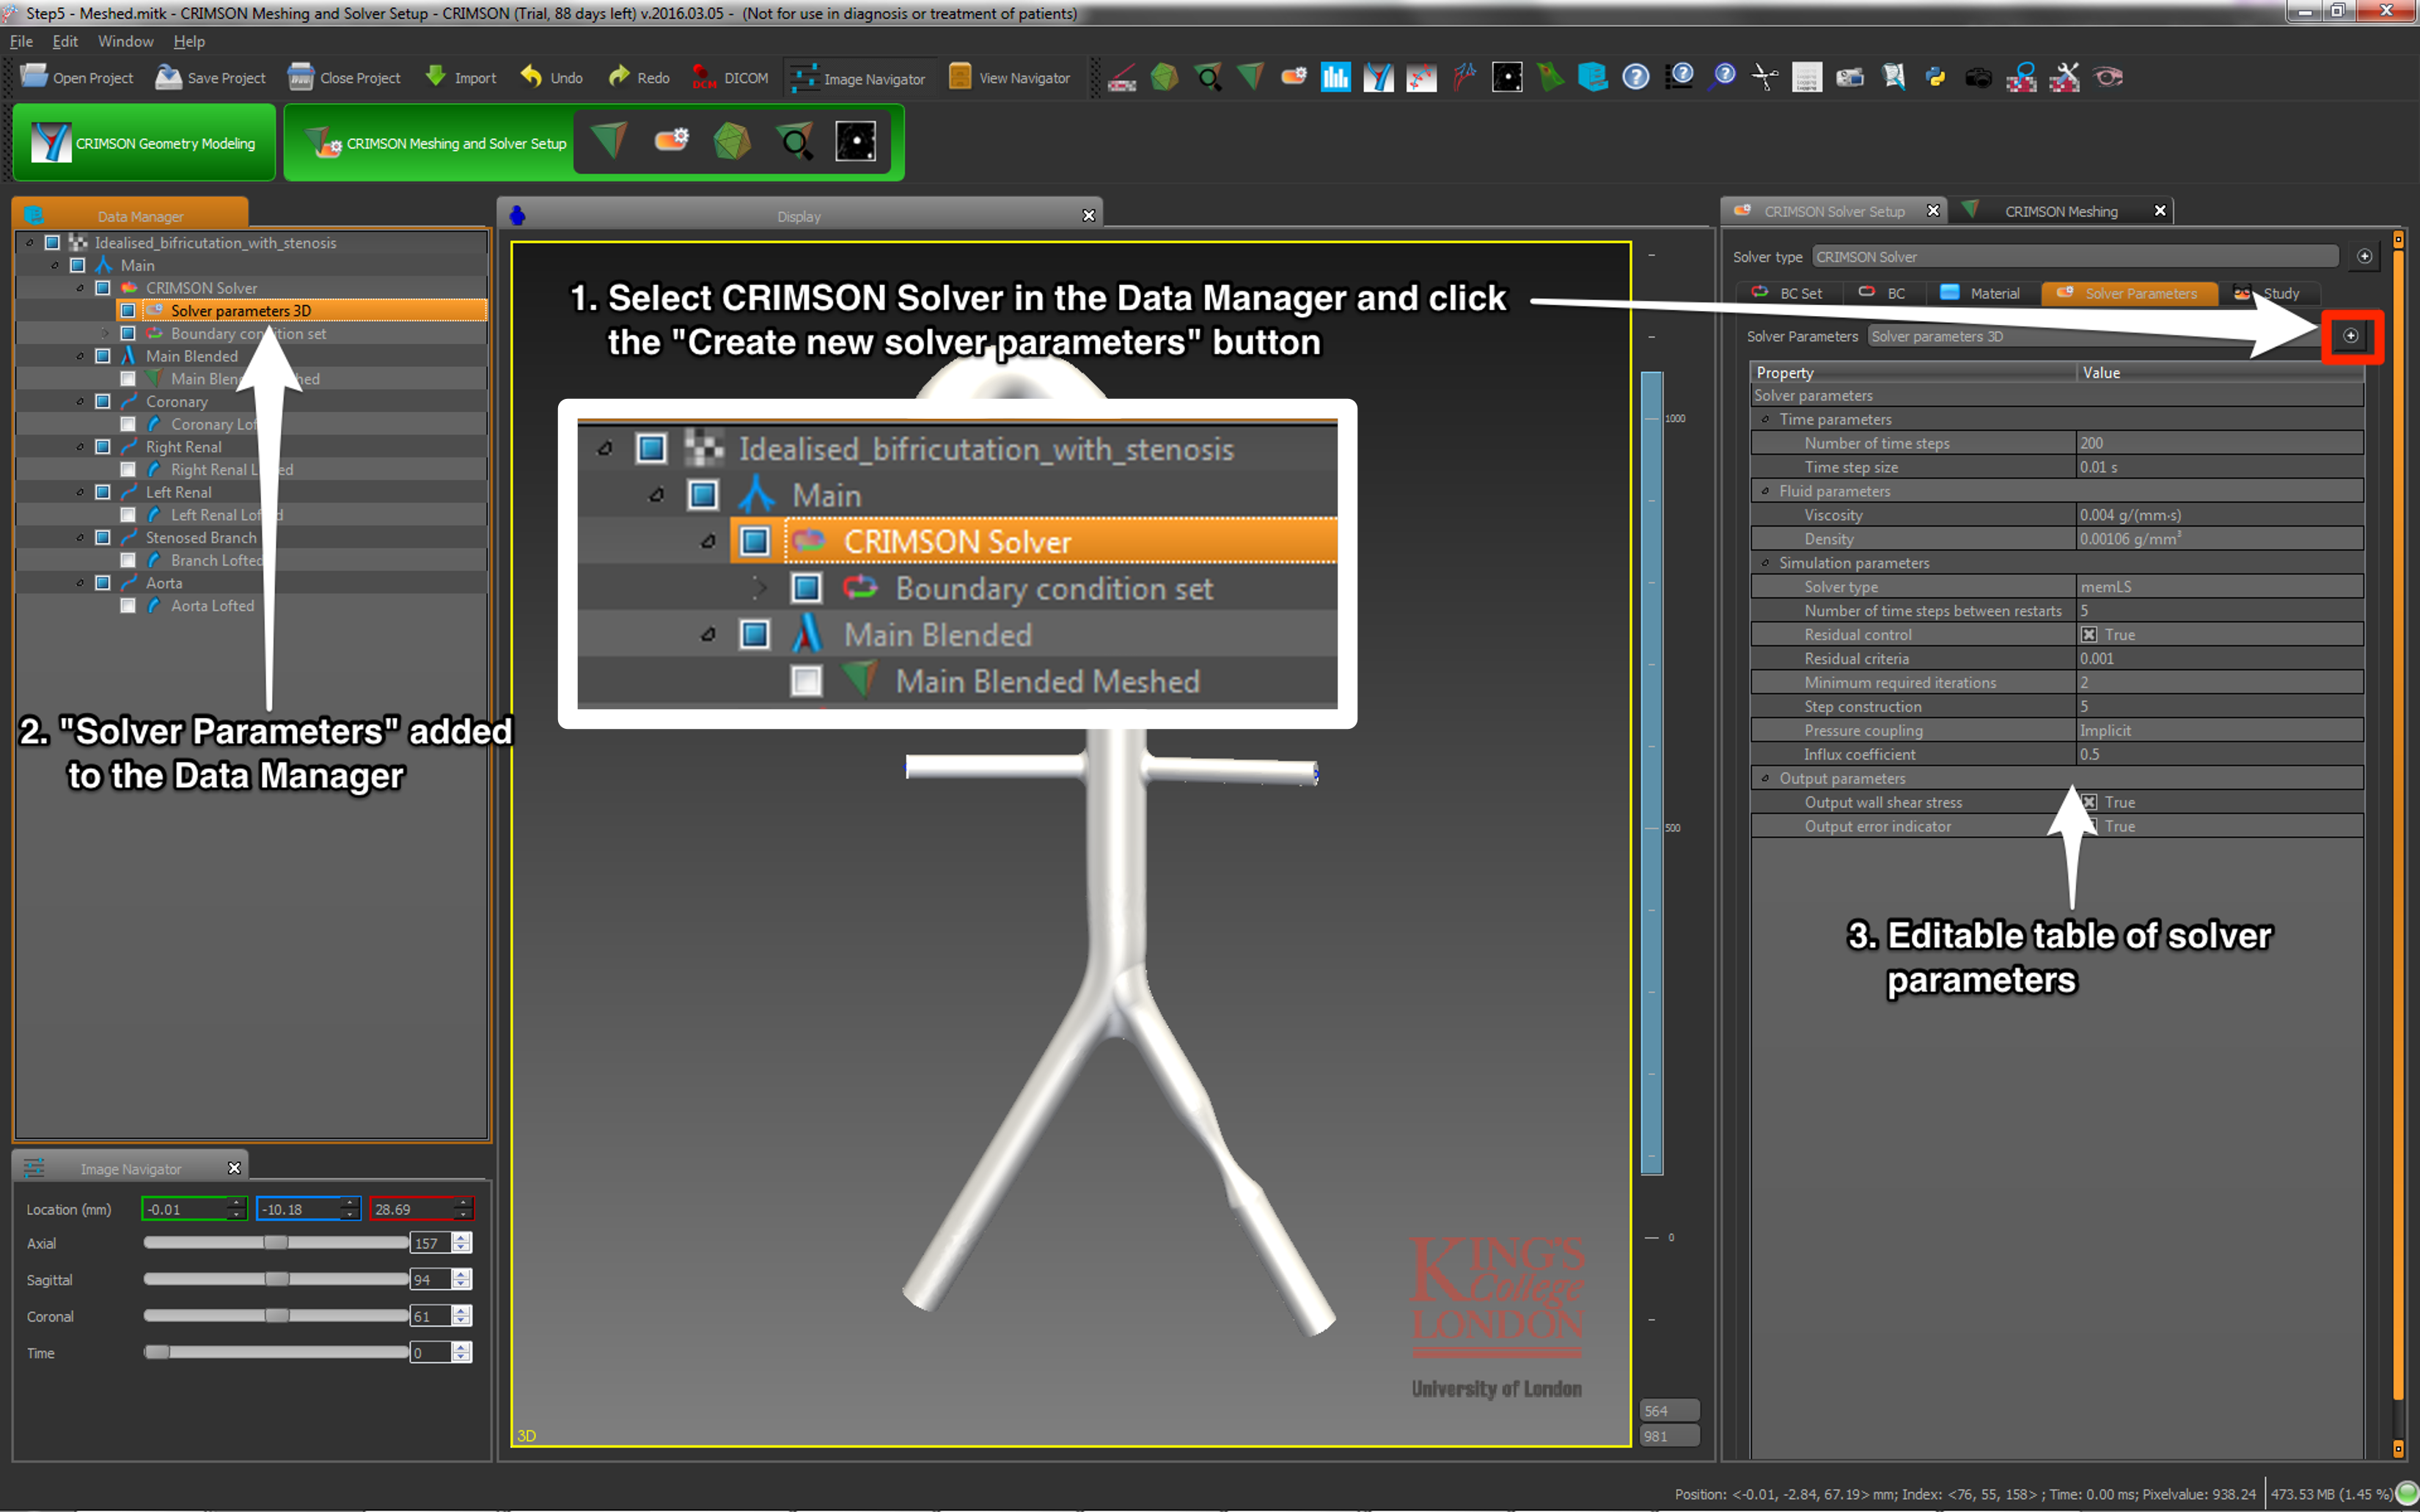Click the Sagittal slice slider
The width and height of the screenshot is (2420, 1512).
pos(276,1279)
